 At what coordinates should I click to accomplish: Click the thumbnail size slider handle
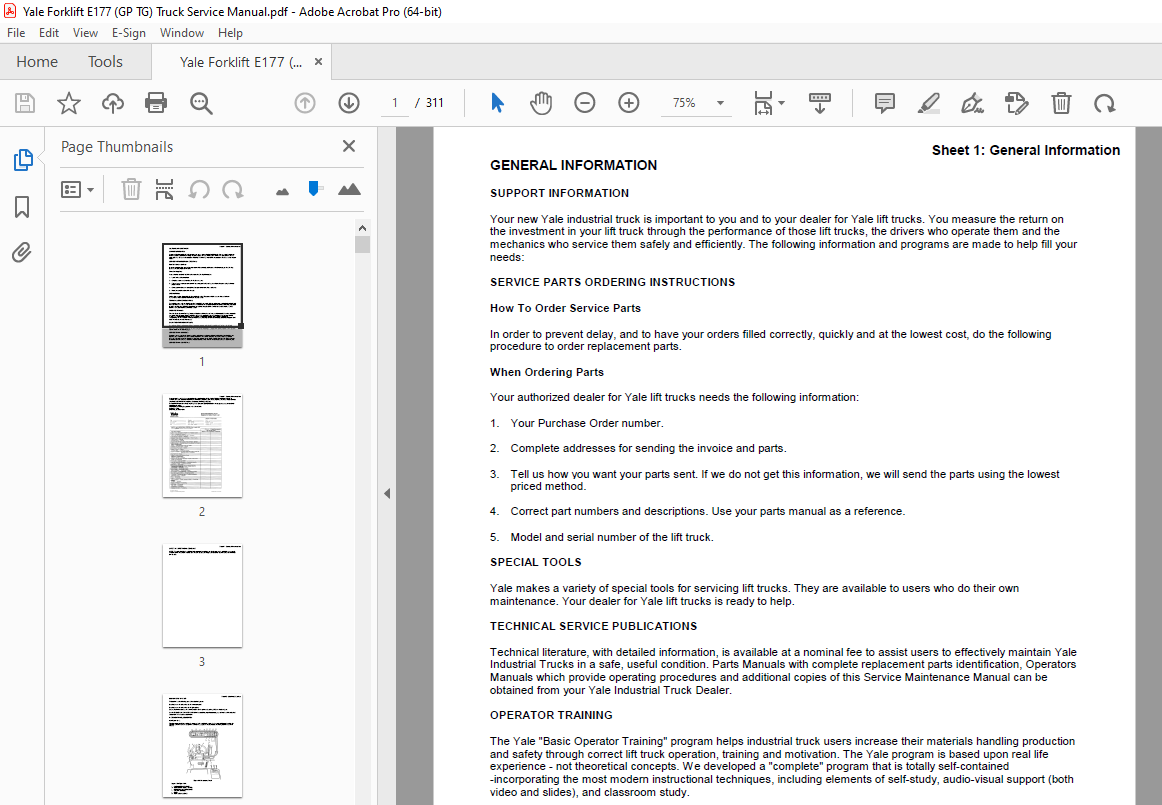coord(315,188)
